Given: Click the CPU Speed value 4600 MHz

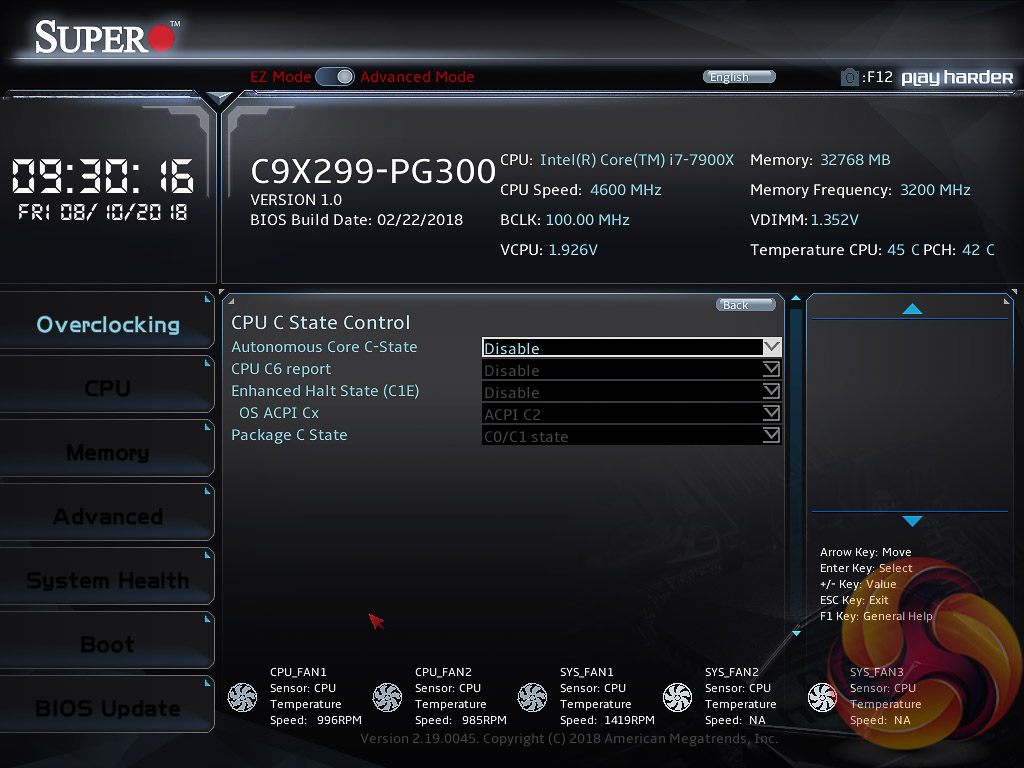Looking at the screenshot, I should point(626,190).
